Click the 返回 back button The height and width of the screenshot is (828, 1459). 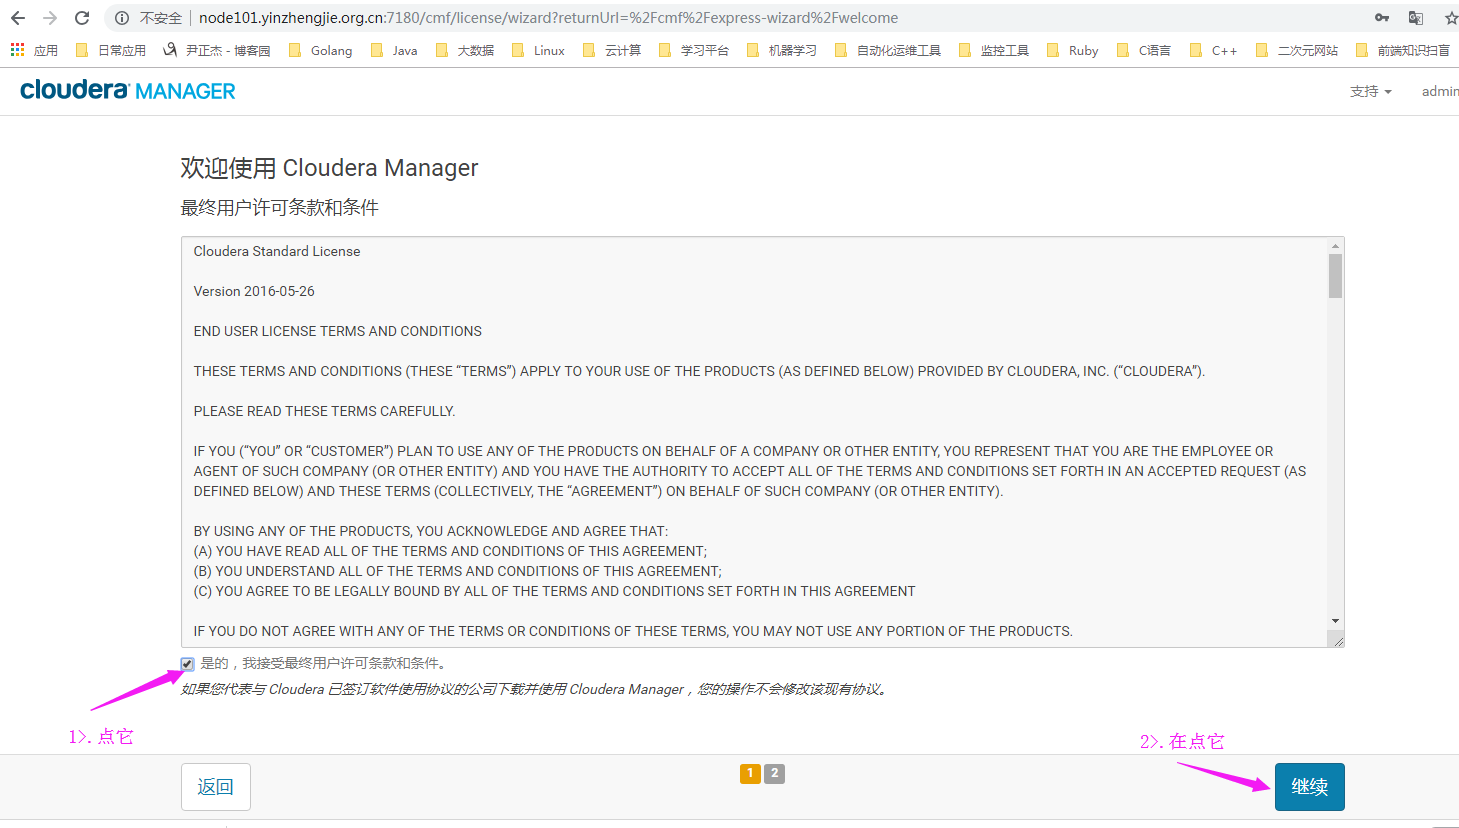click(x=216, y=787)
